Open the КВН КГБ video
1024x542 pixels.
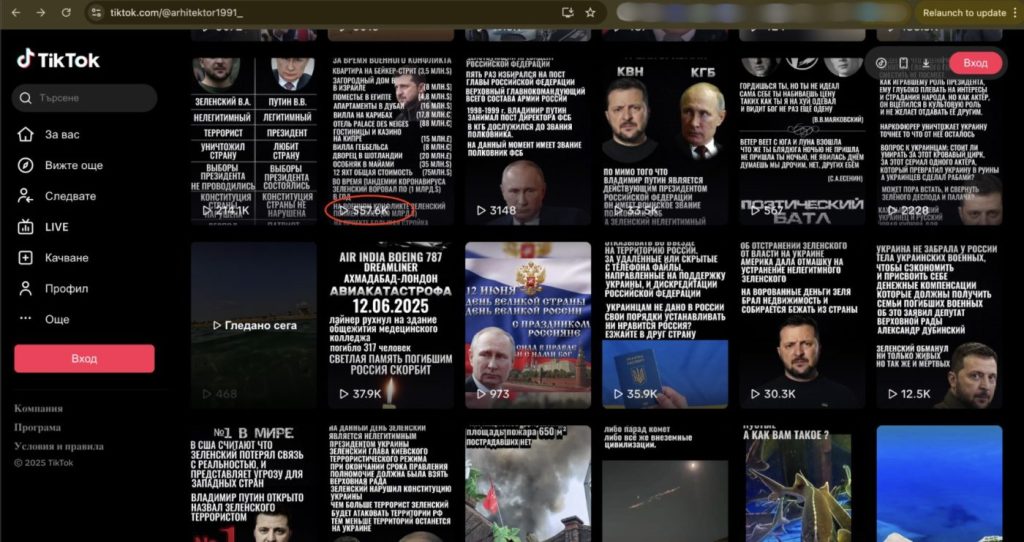click(665, 141)
